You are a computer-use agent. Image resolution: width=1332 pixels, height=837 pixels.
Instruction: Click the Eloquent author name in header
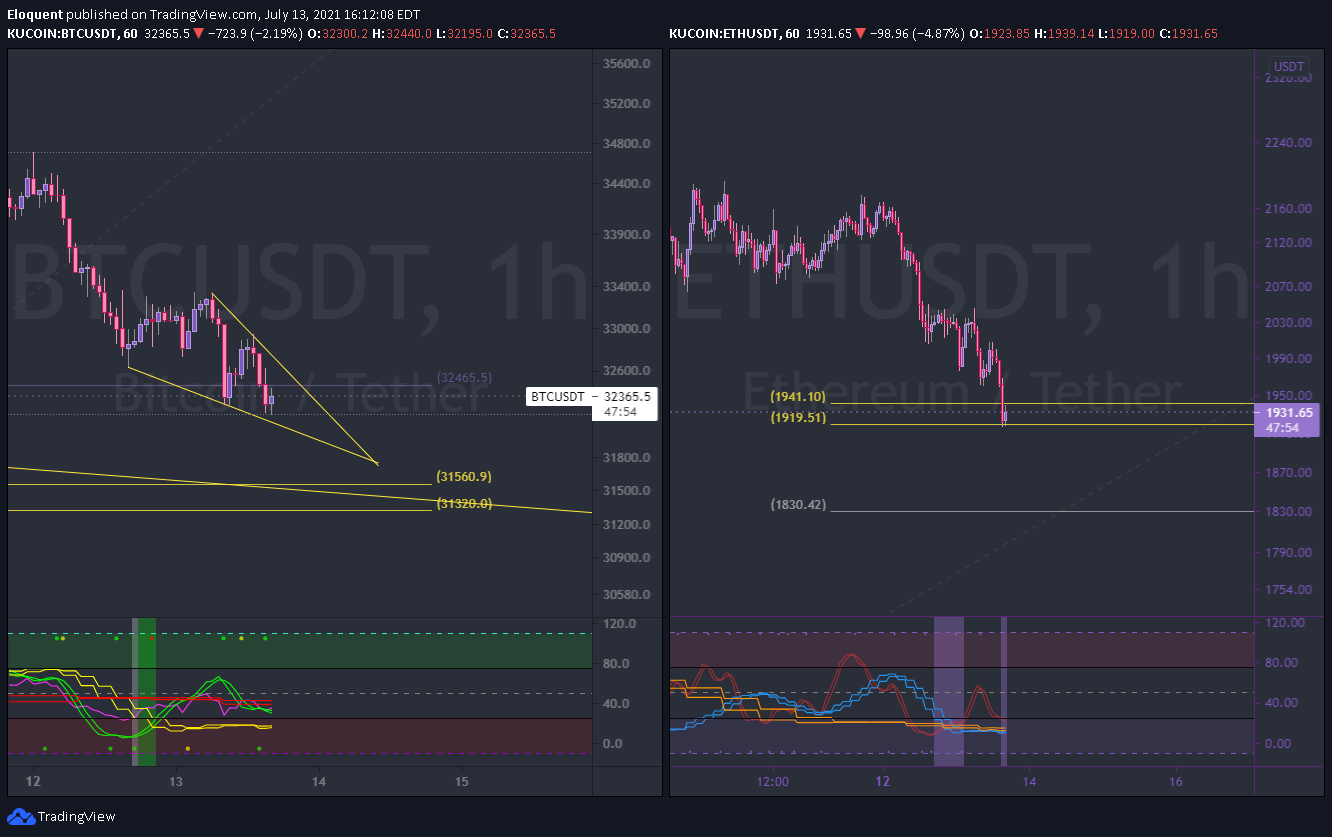pos(33,15)
